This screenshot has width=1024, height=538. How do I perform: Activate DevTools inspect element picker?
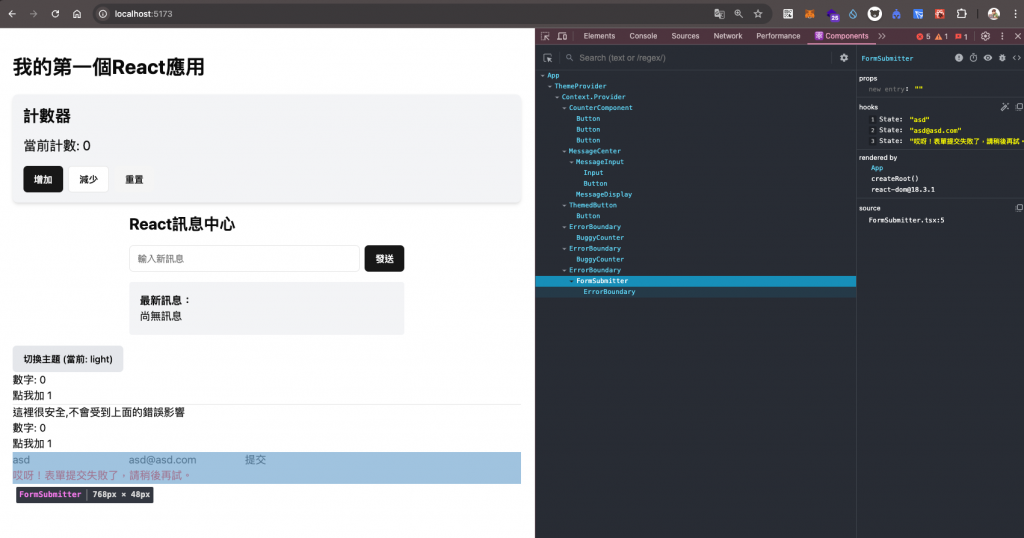coord(545,36)
